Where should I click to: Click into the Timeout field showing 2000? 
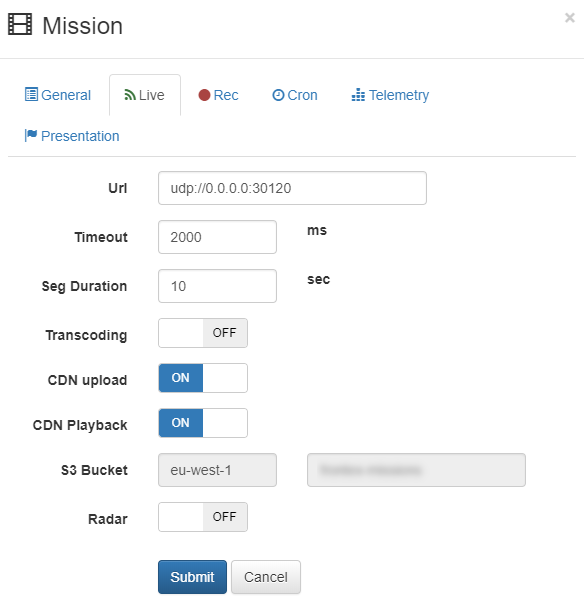coord(217,237)
